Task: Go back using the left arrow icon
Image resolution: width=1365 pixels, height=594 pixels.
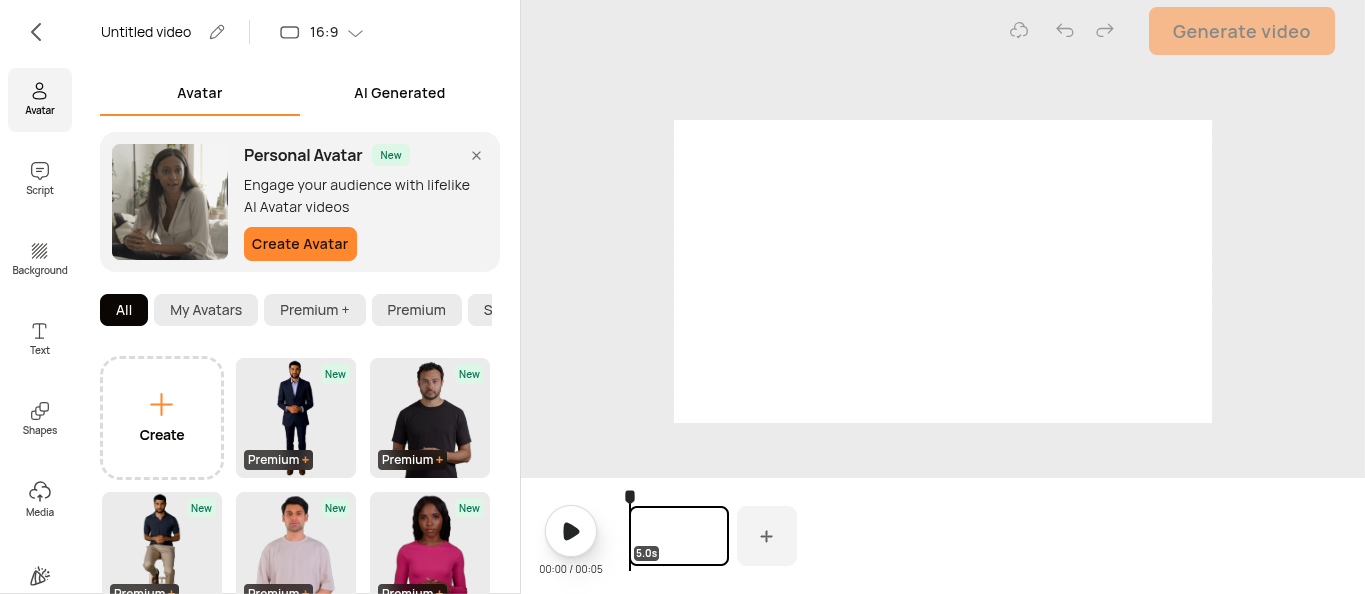Action: tap(36, 32)
